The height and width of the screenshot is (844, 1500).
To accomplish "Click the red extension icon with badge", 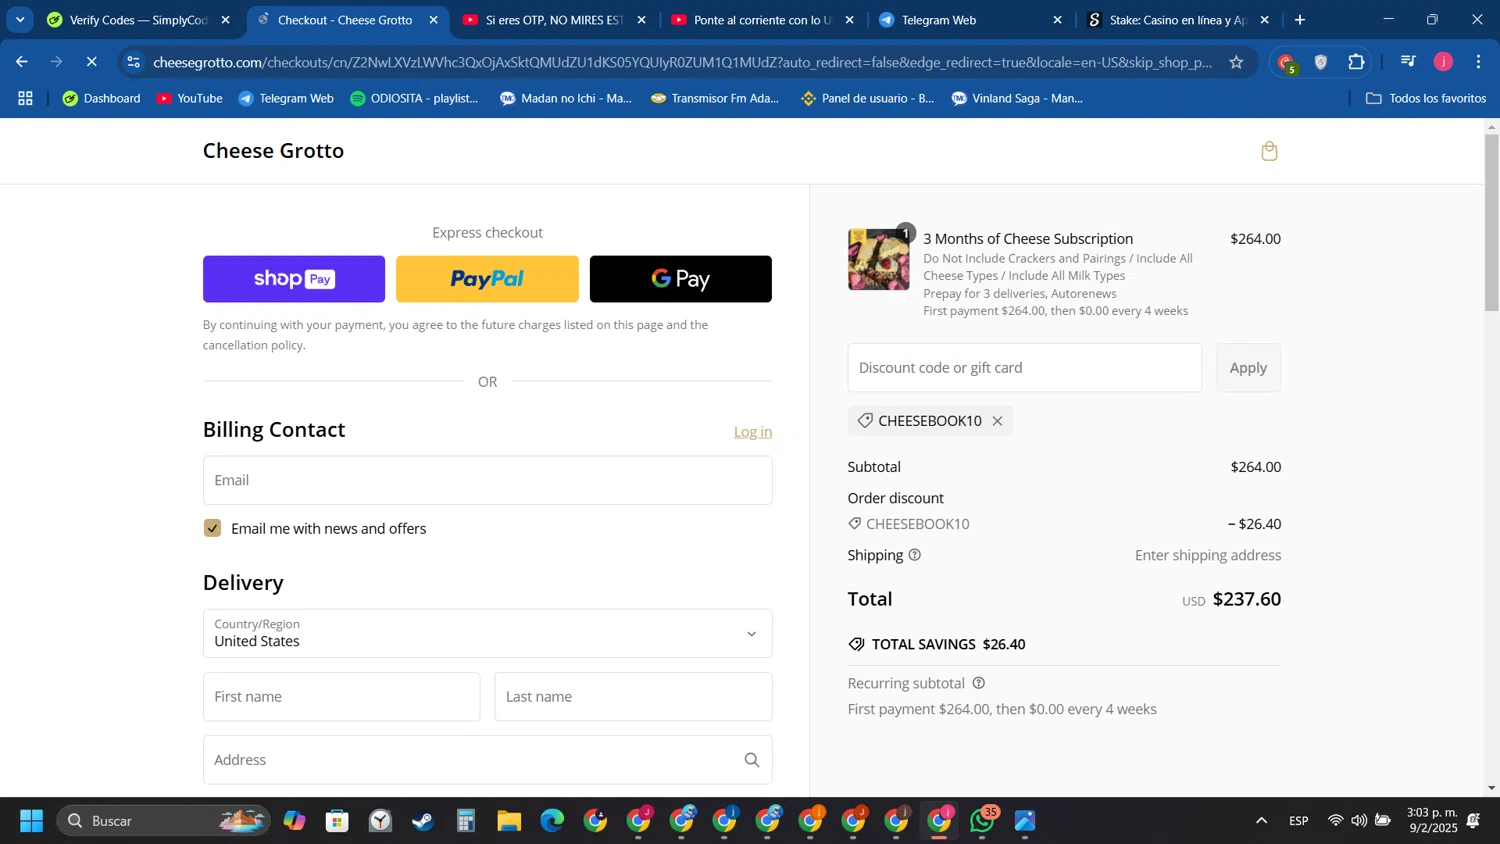I will point(1287,63).
